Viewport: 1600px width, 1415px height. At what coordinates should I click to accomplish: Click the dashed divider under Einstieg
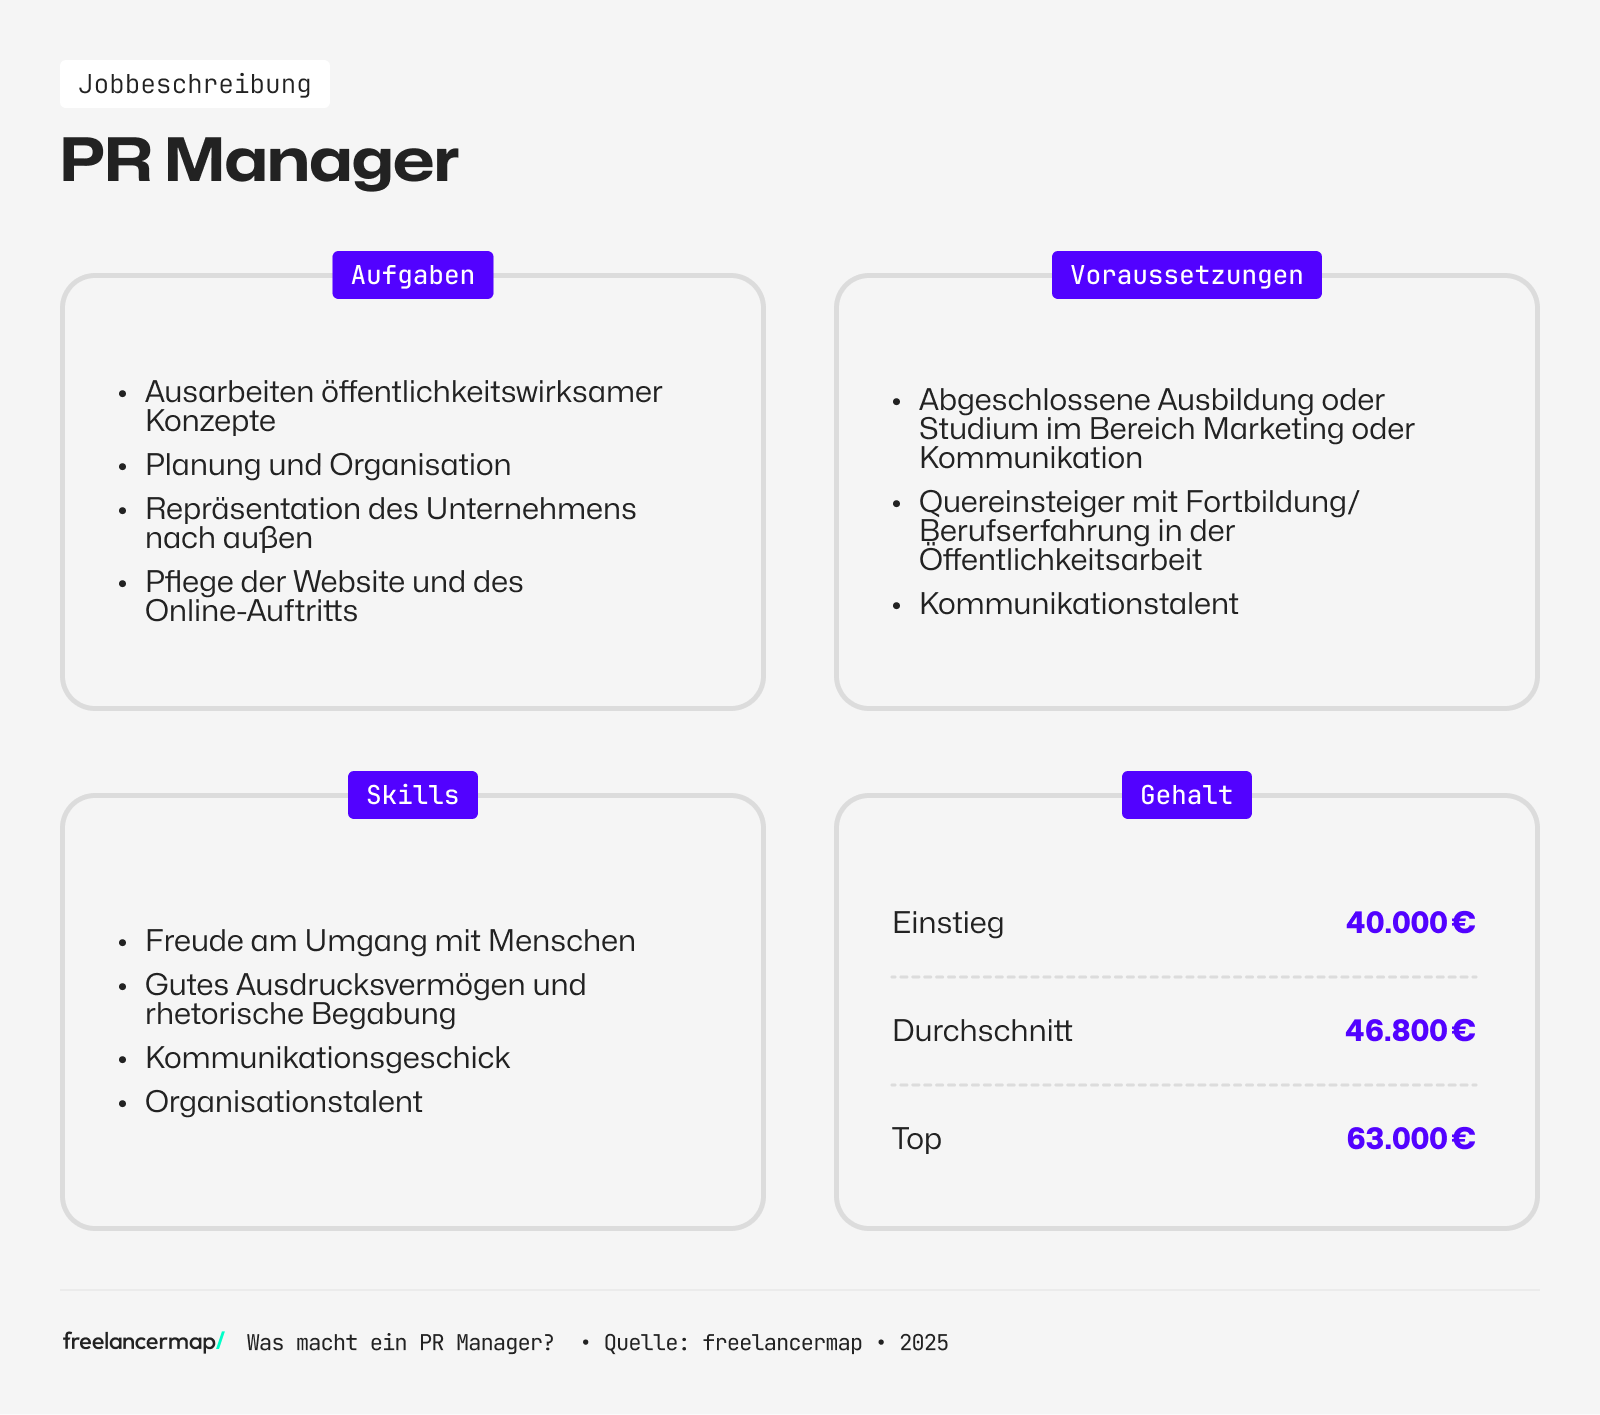pos(1185,976)
